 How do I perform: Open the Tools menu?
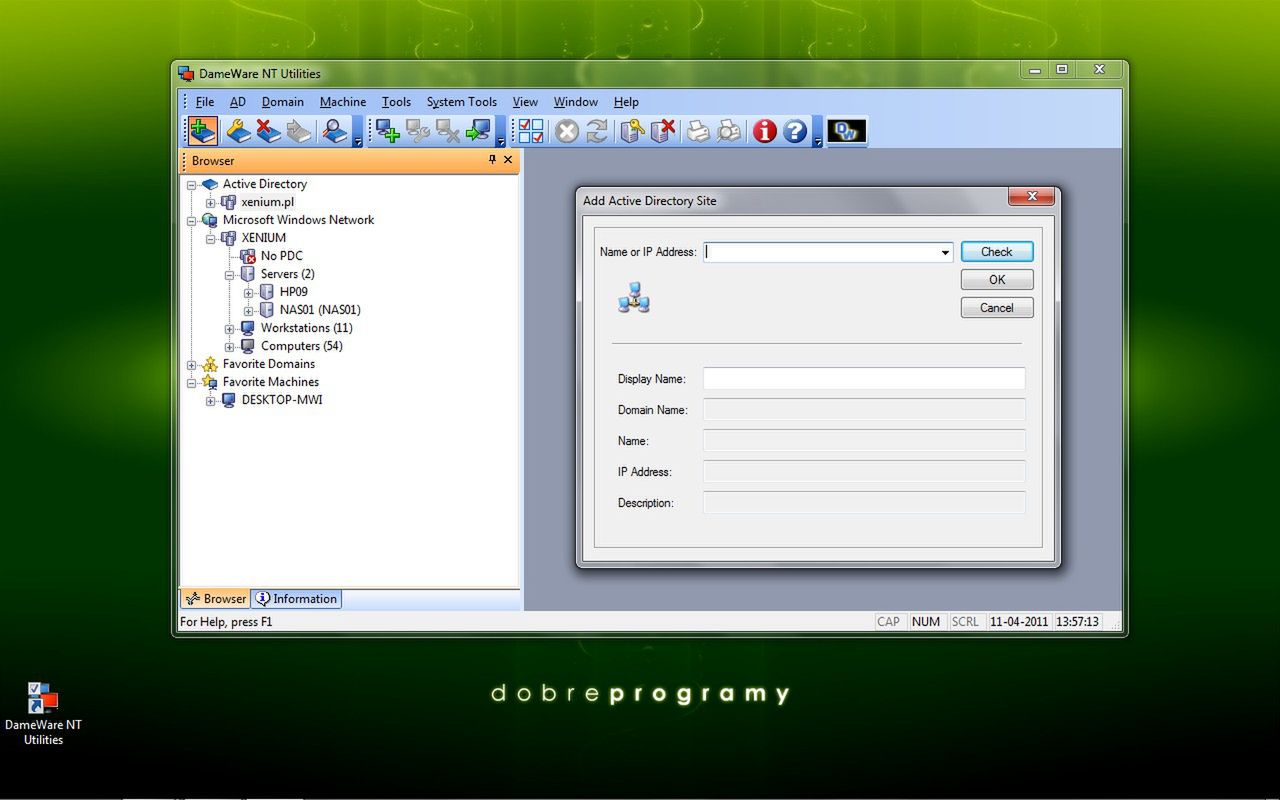pos(397,102)
